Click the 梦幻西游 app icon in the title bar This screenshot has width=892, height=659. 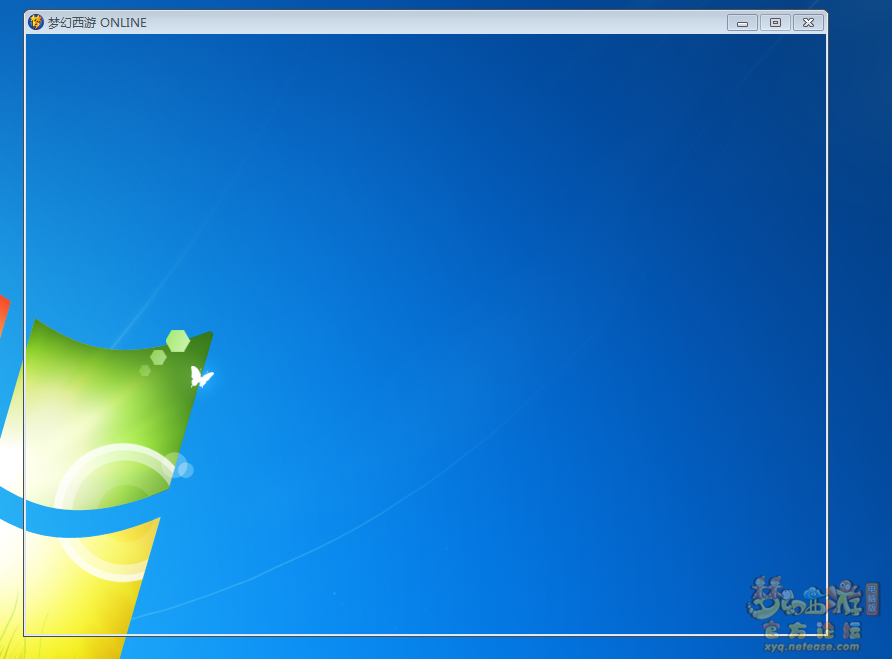(x=36, y=22)
